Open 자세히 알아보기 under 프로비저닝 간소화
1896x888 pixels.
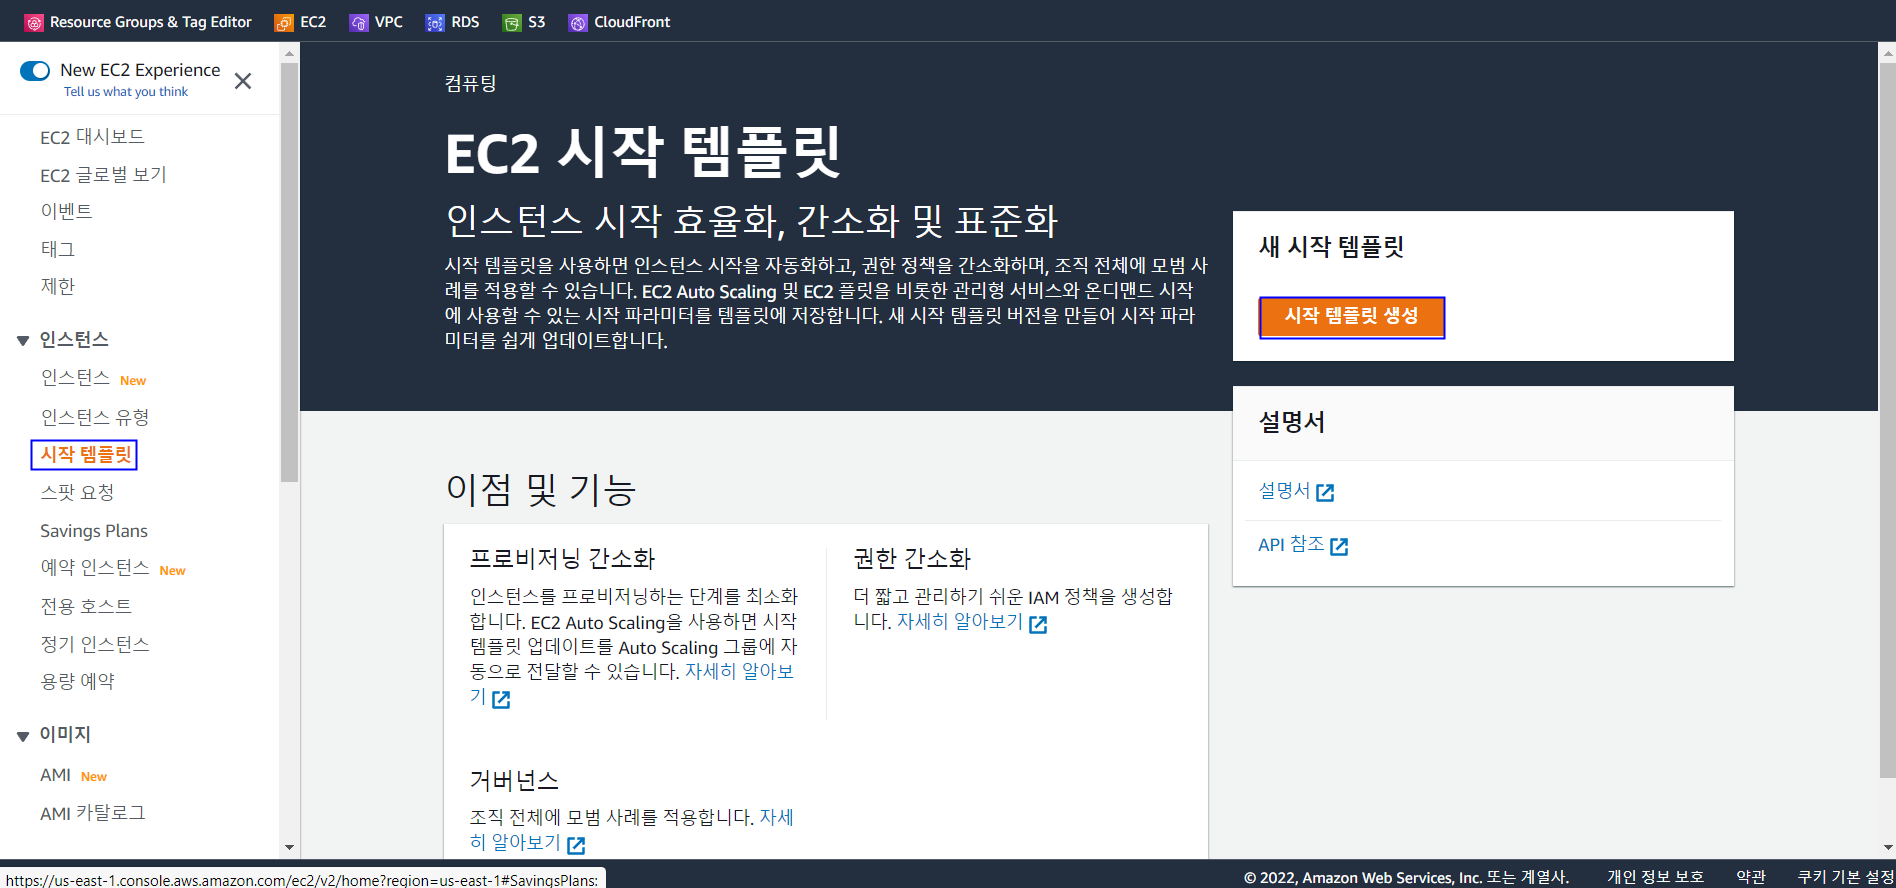click(x=739, y=671)
